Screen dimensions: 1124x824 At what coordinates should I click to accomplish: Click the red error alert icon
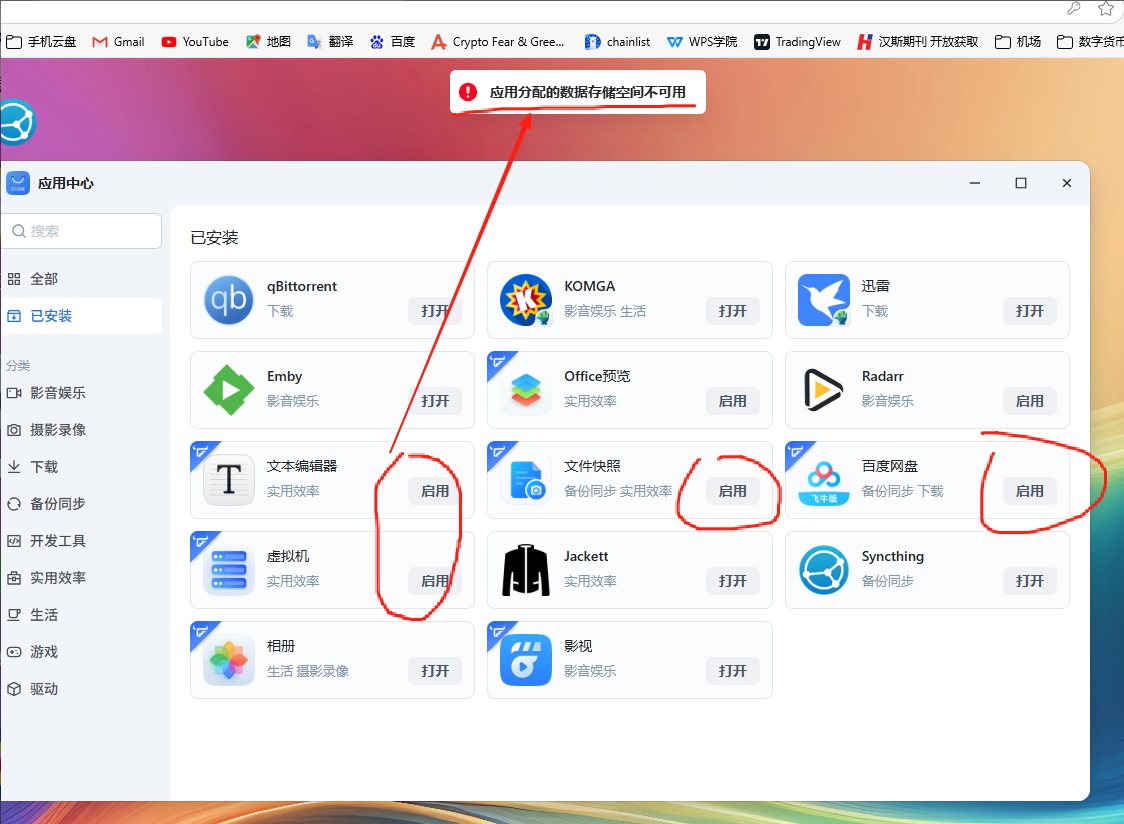468,92
